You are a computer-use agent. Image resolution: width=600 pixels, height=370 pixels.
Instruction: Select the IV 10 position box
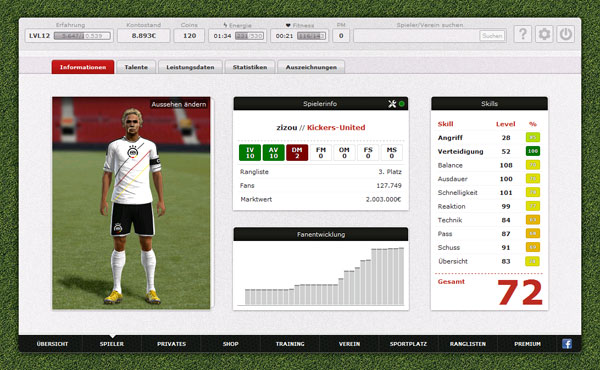tap(250, 153)
